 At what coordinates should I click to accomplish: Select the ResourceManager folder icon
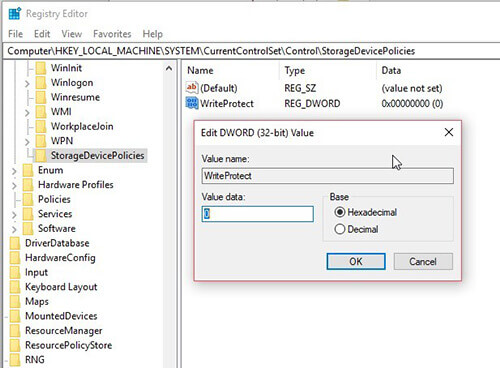[15, 331]
